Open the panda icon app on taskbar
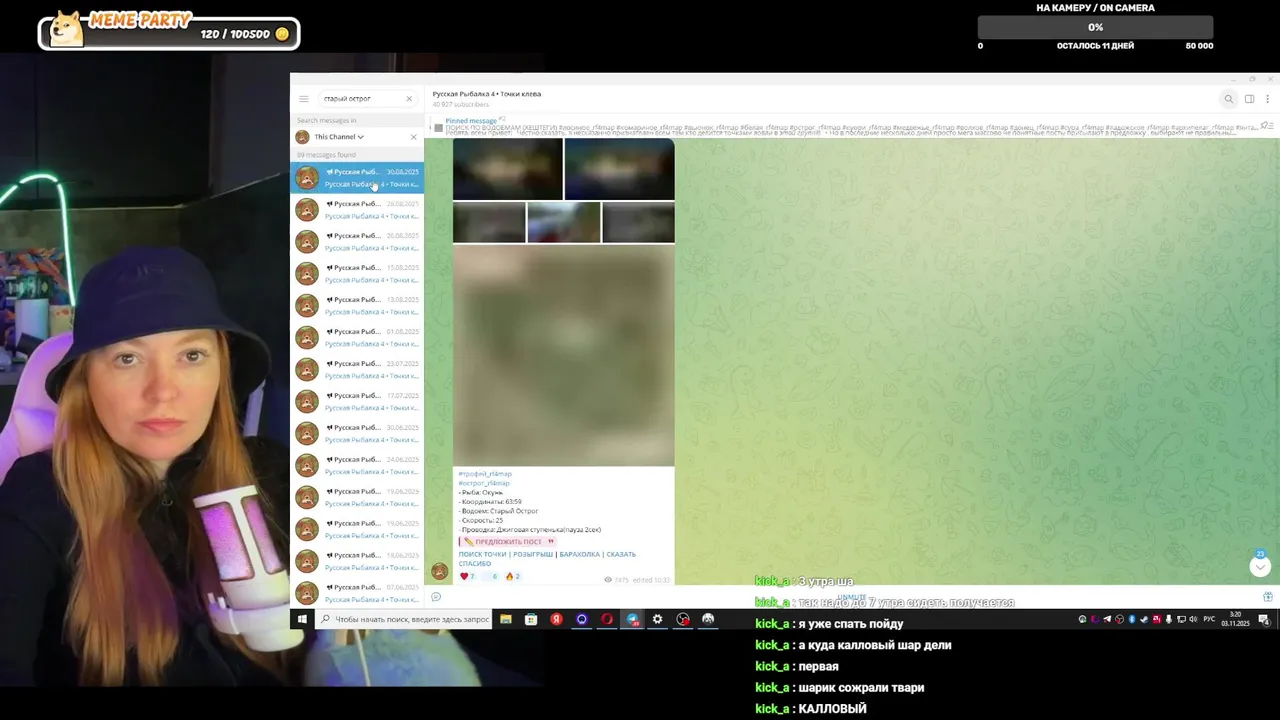The width and height of the screenshot is (1280, 720). tap(708, 619)
